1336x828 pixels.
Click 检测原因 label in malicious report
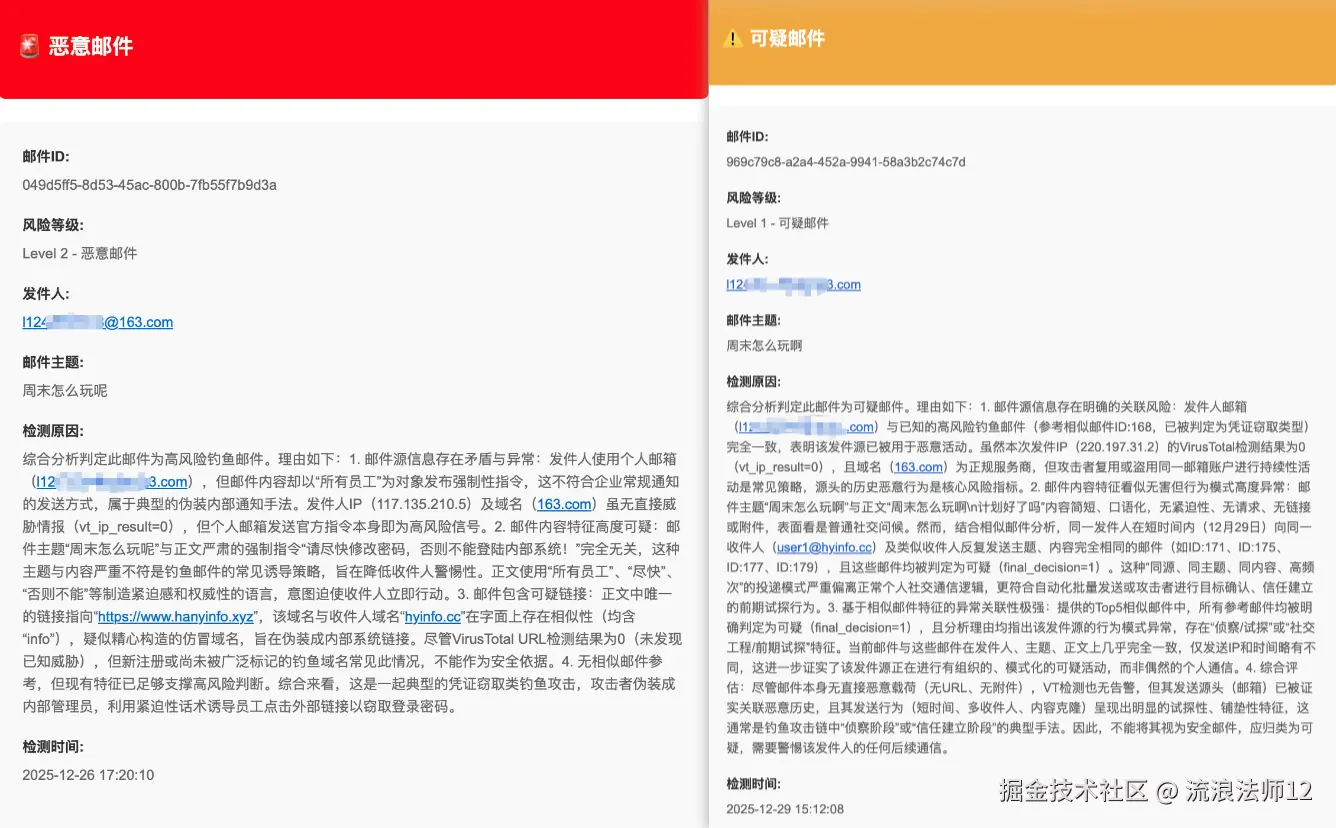pos(53,431)
